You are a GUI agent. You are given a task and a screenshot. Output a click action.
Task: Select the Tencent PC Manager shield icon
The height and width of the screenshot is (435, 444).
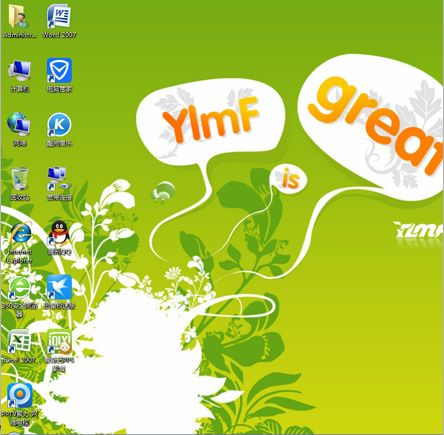pyautogui.click(x=59, y=70)
